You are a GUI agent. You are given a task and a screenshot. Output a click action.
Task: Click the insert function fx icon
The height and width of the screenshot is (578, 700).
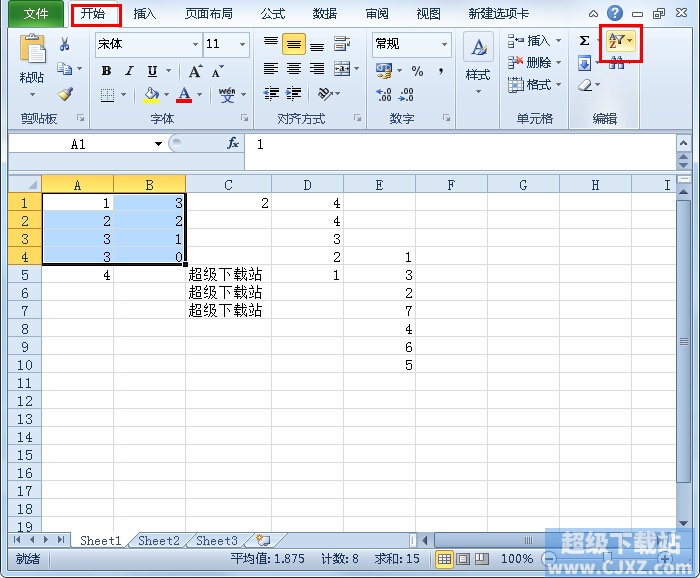click(233, 143)
